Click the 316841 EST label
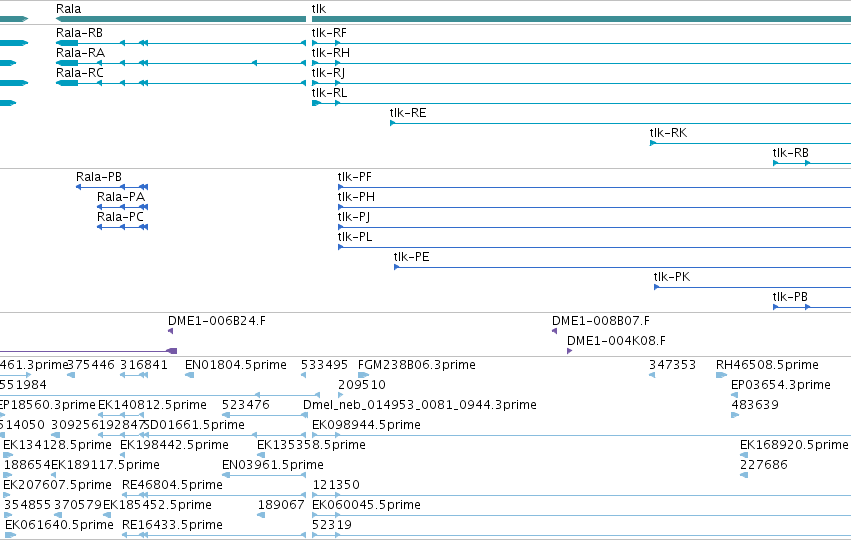This screenshot has width=851, height=540. (144, 365)
